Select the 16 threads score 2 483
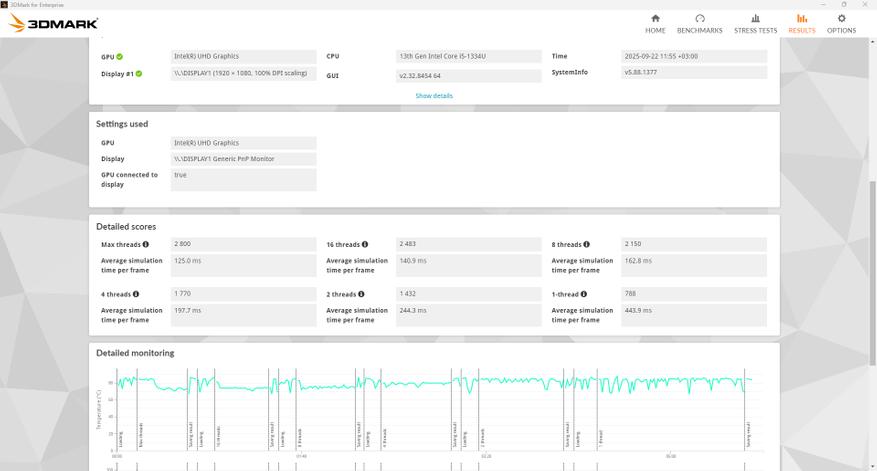Image resolution: width=877 pixels, height=471 pixels. point(469,244)
